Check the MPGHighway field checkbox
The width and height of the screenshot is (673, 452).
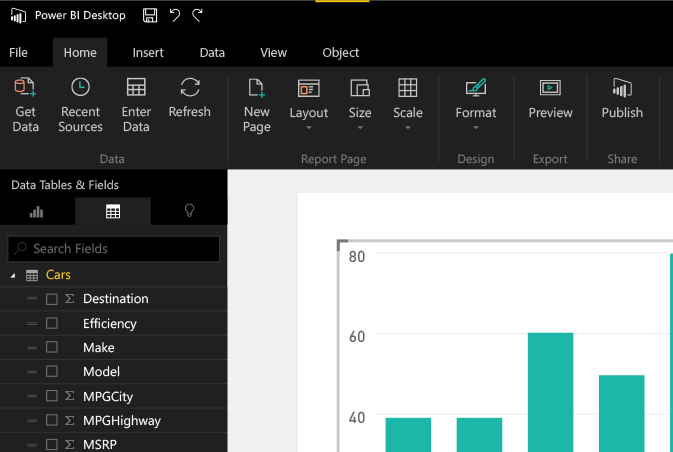pos(52,420)
